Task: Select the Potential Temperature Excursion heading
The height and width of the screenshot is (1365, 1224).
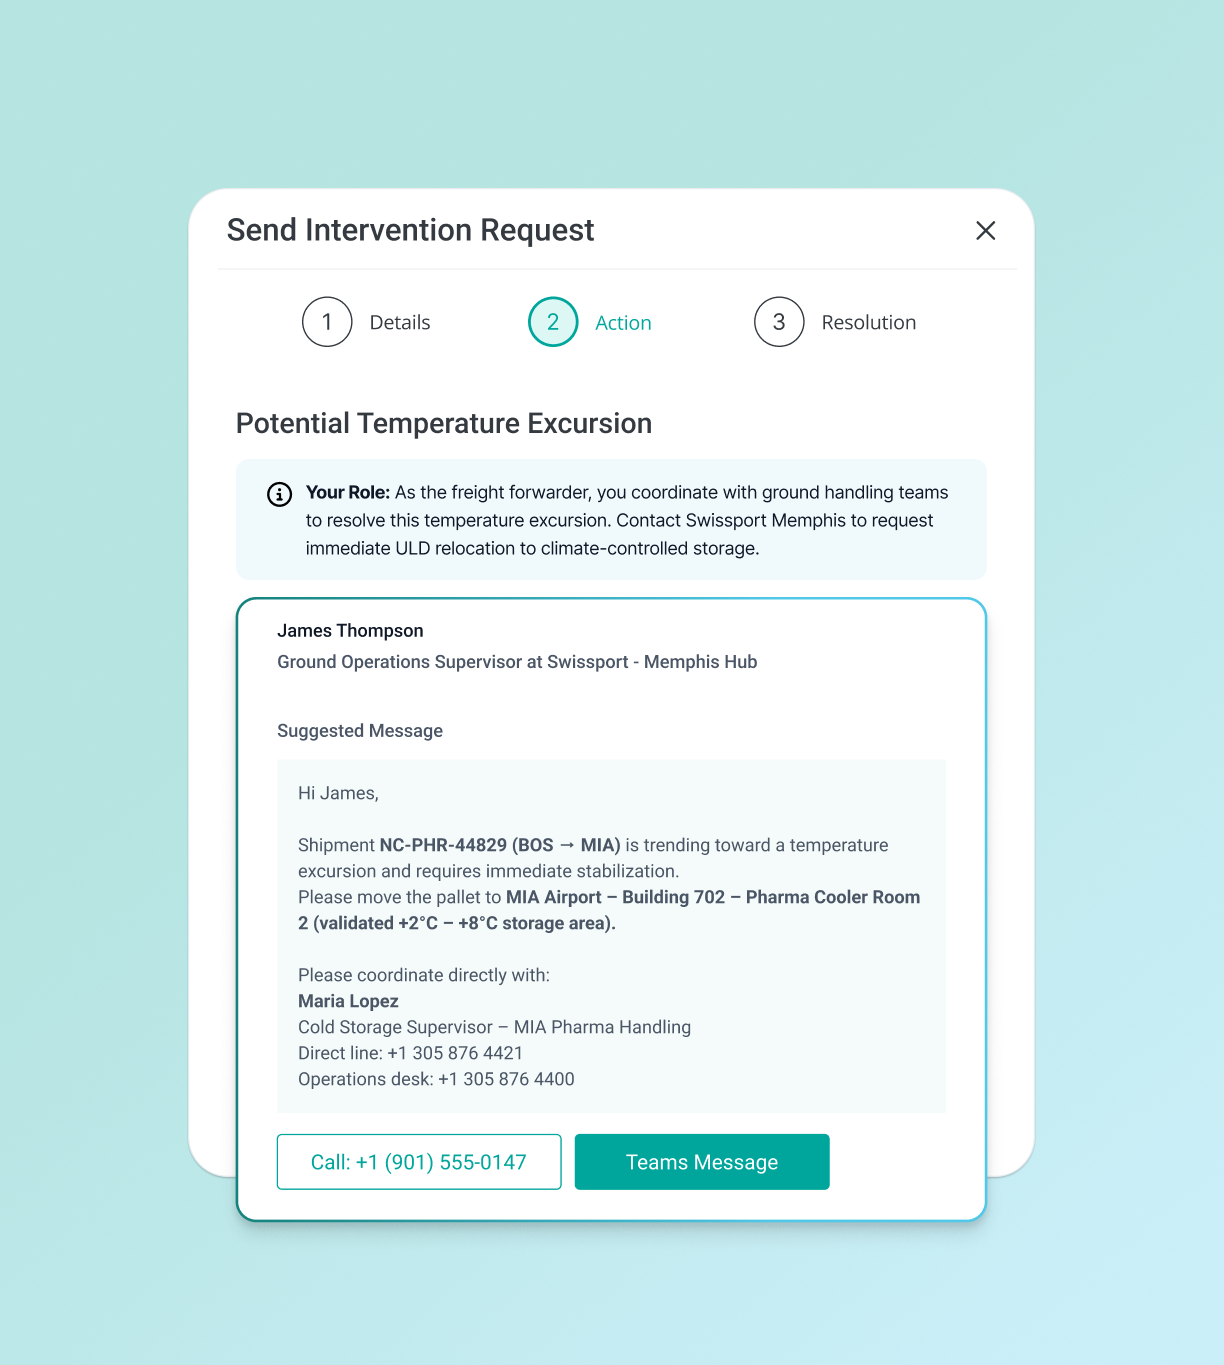Action: 443,423
